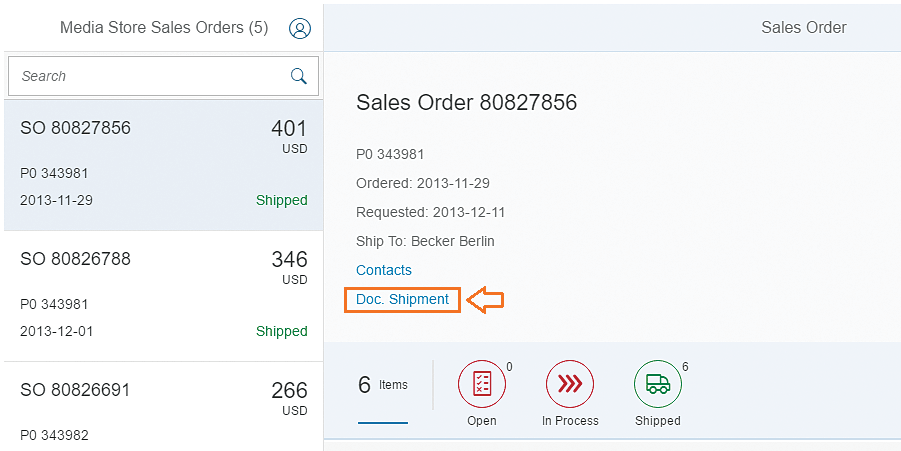Click the orange arrow pointing to Doc. Shipment
Image resolution: width=901 pixels, height=451 pixels.
(486, 299)
